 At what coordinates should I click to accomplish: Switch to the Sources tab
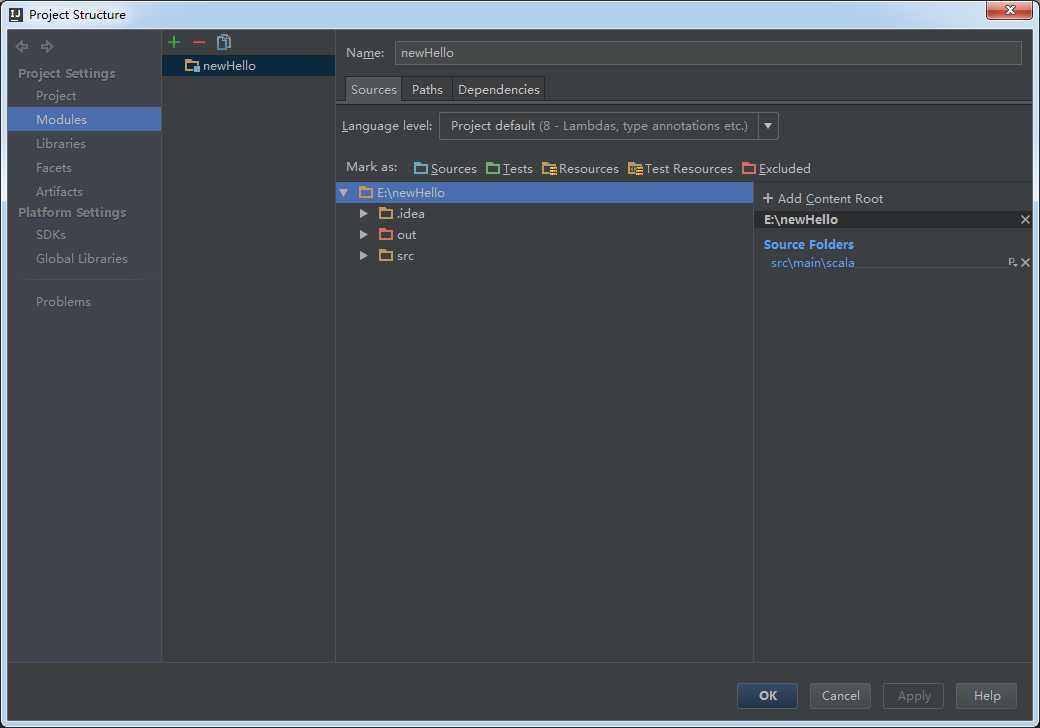coord(373,90)
